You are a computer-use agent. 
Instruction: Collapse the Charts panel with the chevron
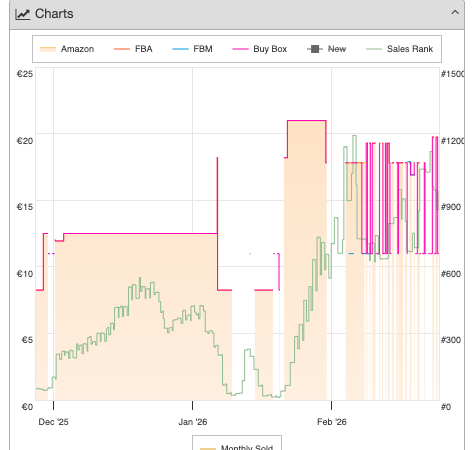click(x=455, y=13)
